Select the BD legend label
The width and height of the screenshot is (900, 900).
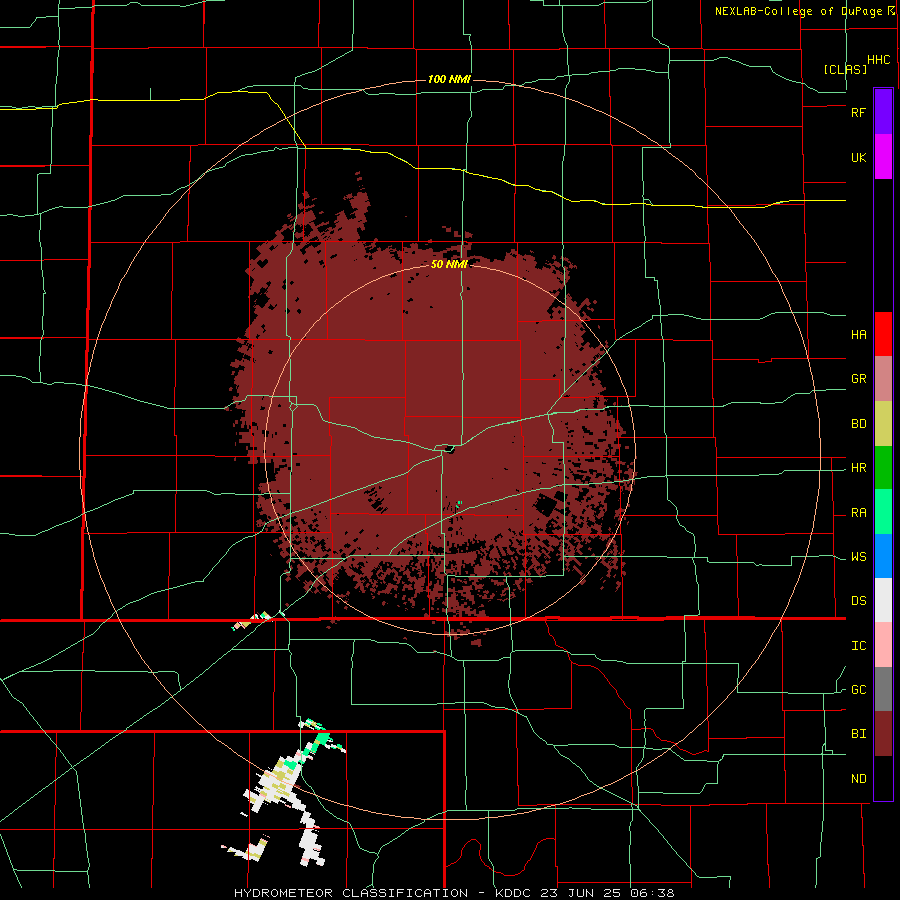(x=858, y=424)
